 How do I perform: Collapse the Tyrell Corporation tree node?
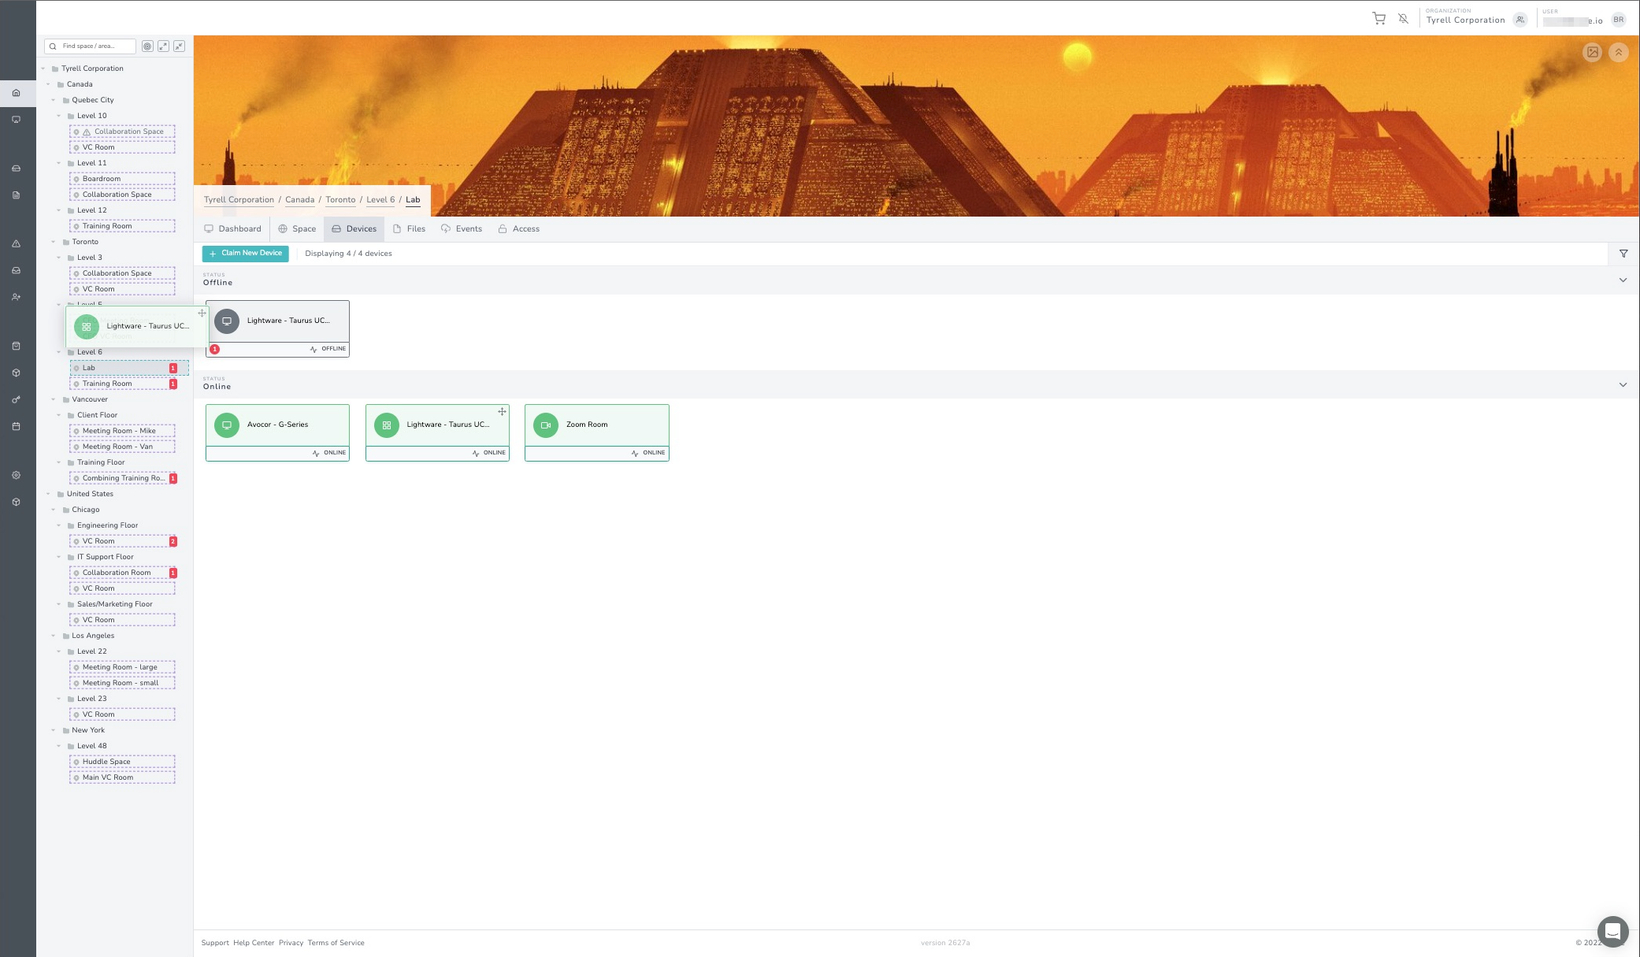coord(43,69)
